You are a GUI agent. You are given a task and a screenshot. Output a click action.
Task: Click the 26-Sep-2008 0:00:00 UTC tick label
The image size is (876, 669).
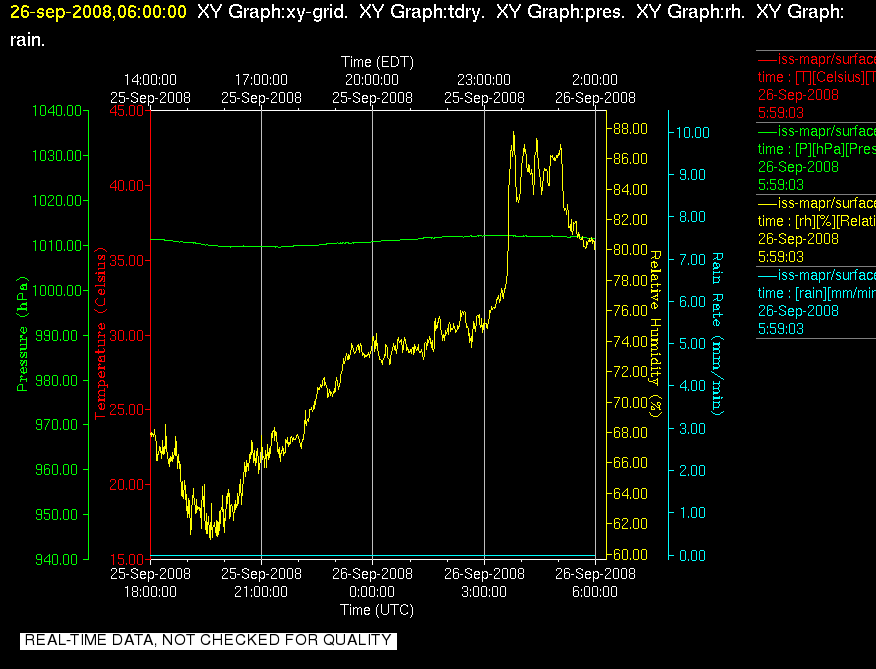pyautogui.click(x=372, y=582)
